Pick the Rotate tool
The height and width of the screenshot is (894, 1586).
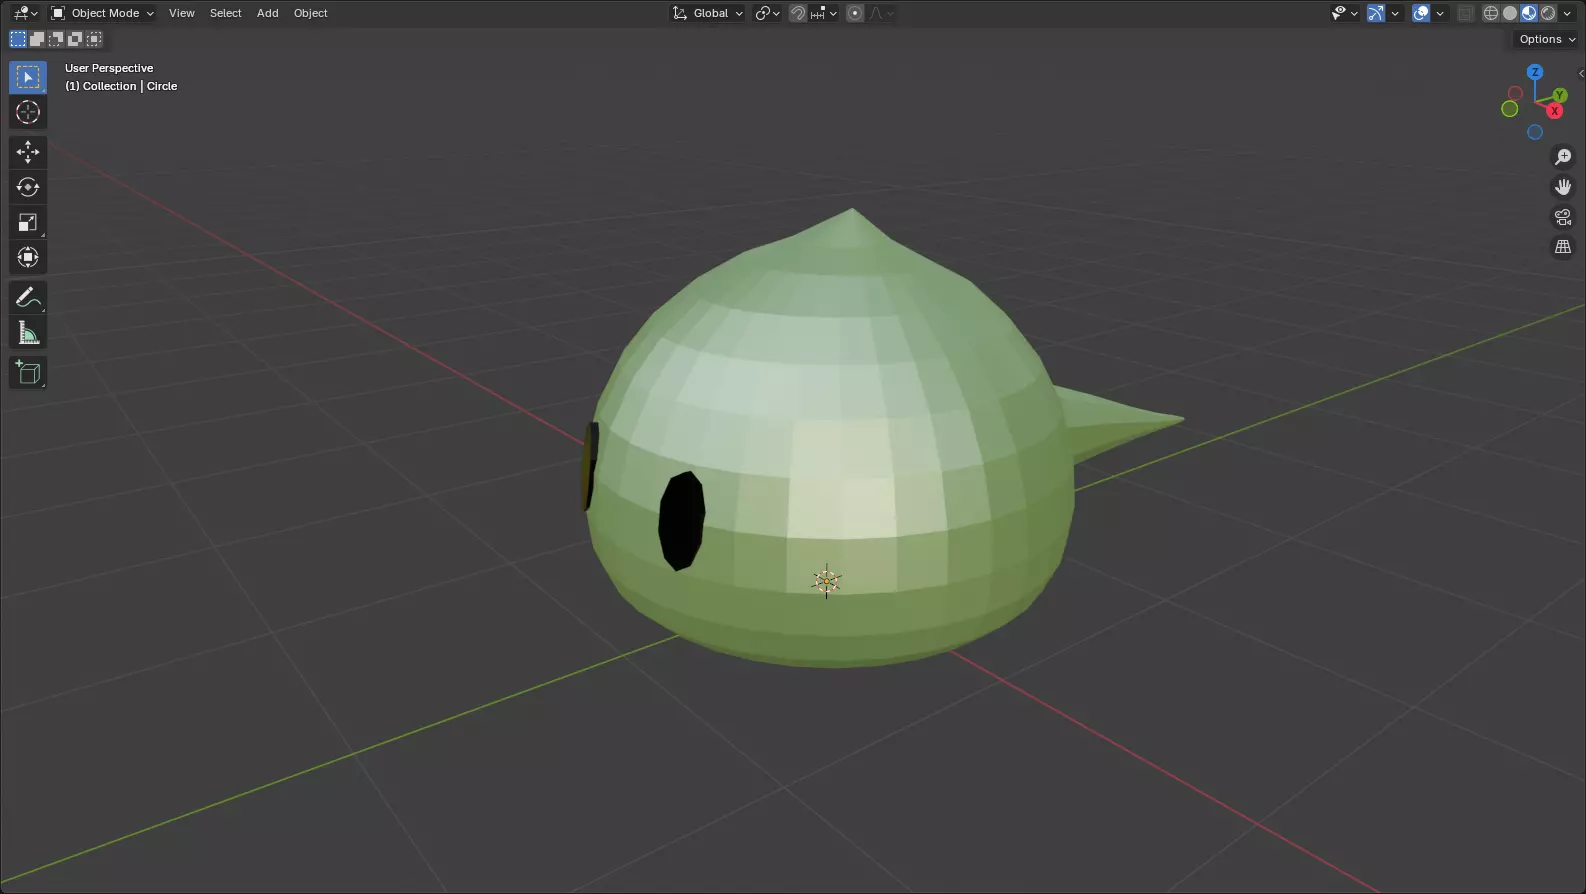[28, 187]
